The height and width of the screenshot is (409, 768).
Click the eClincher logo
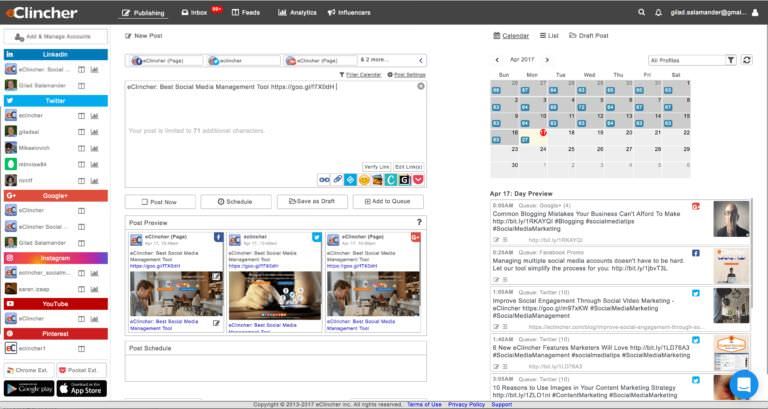click(42, 13)
